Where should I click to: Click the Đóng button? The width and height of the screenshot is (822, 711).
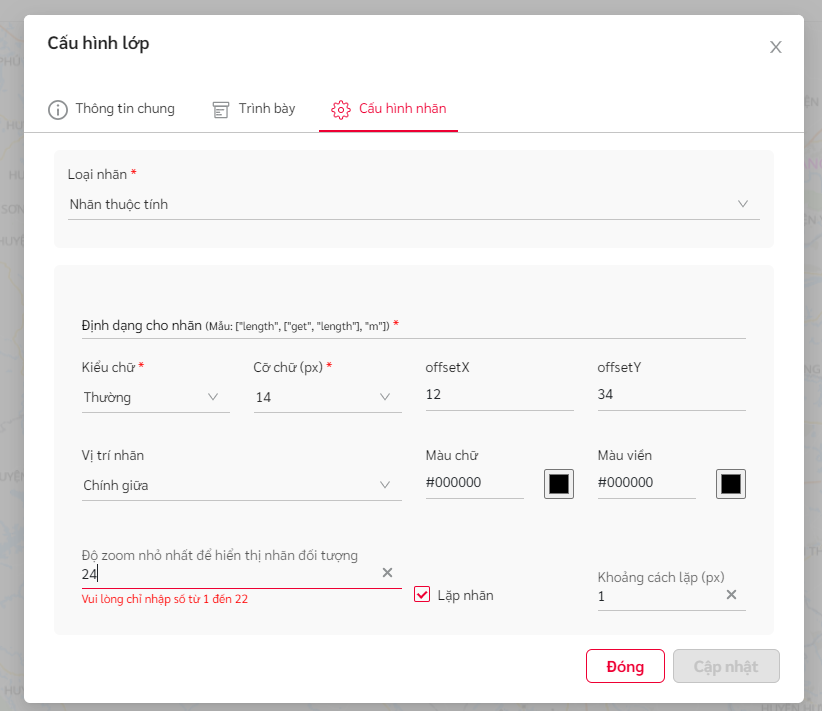coord(625,666)
